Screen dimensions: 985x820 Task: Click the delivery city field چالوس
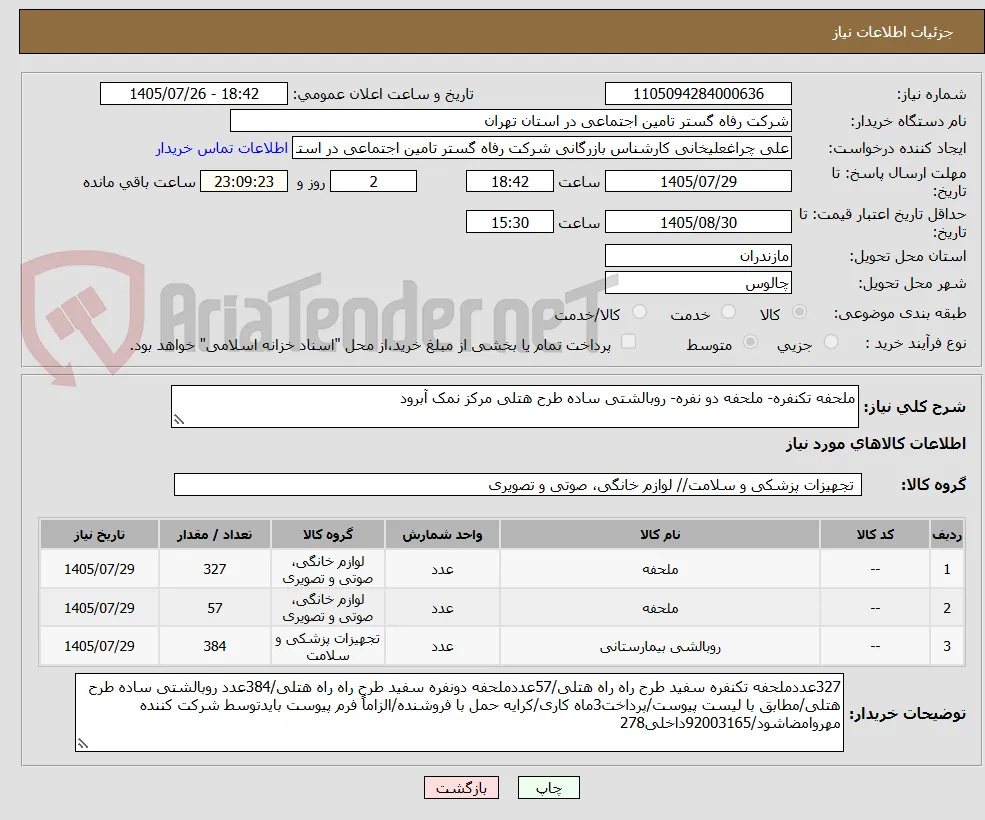click(x=698, y=283)
